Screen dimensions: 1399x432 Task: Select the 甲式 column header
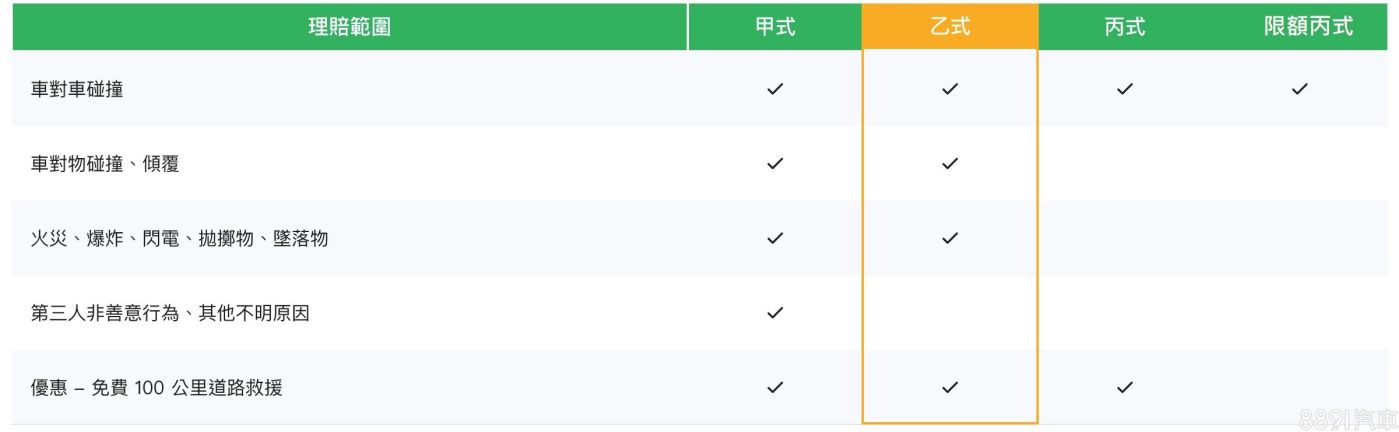[x=775, y=27]
